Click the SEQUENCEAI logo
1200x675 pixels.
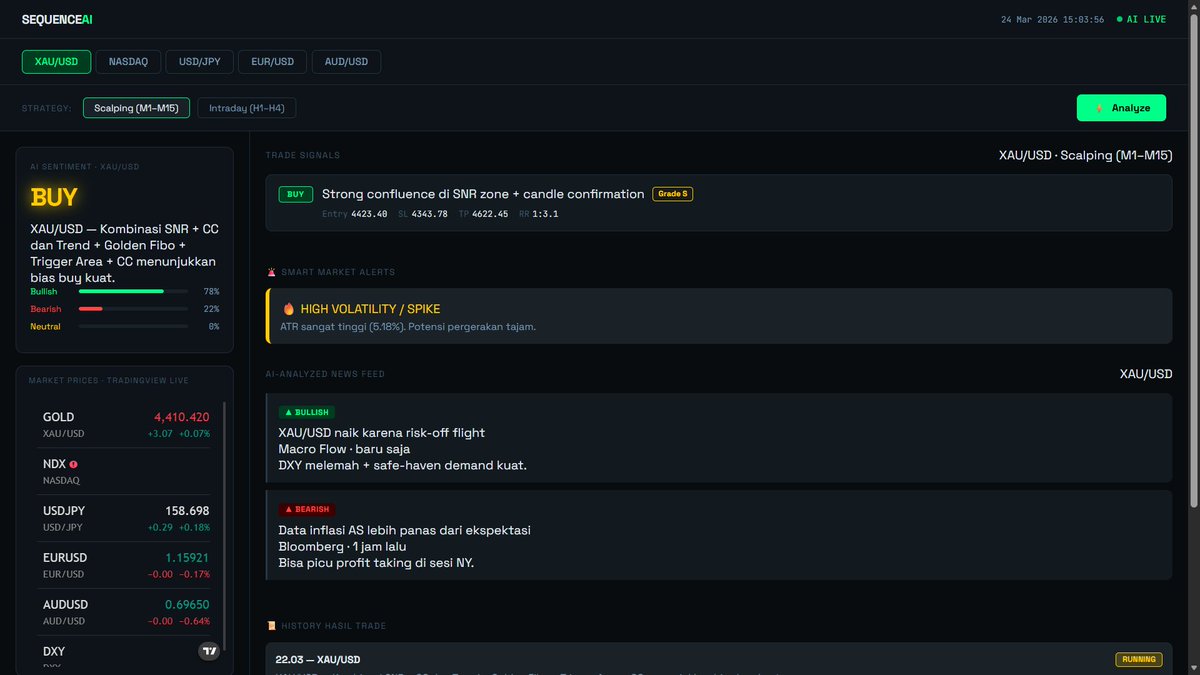pos(57,19)
